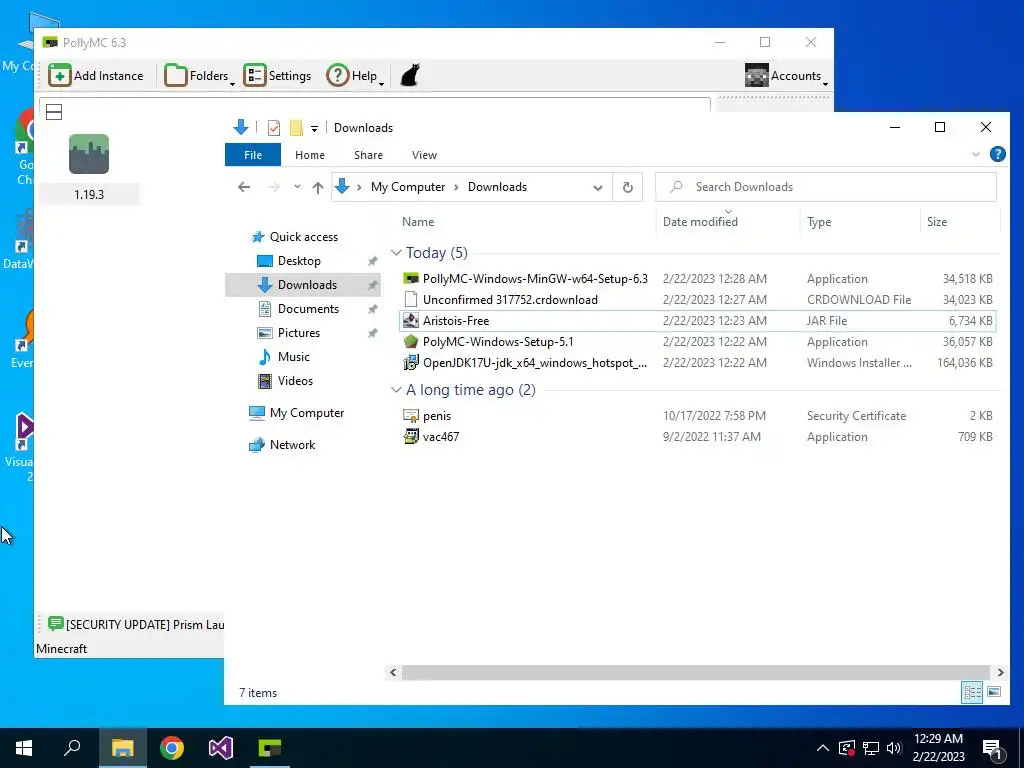Click Add Instance in PollyMC toolbar
The image size is (1024, 768).
[95, 76]
